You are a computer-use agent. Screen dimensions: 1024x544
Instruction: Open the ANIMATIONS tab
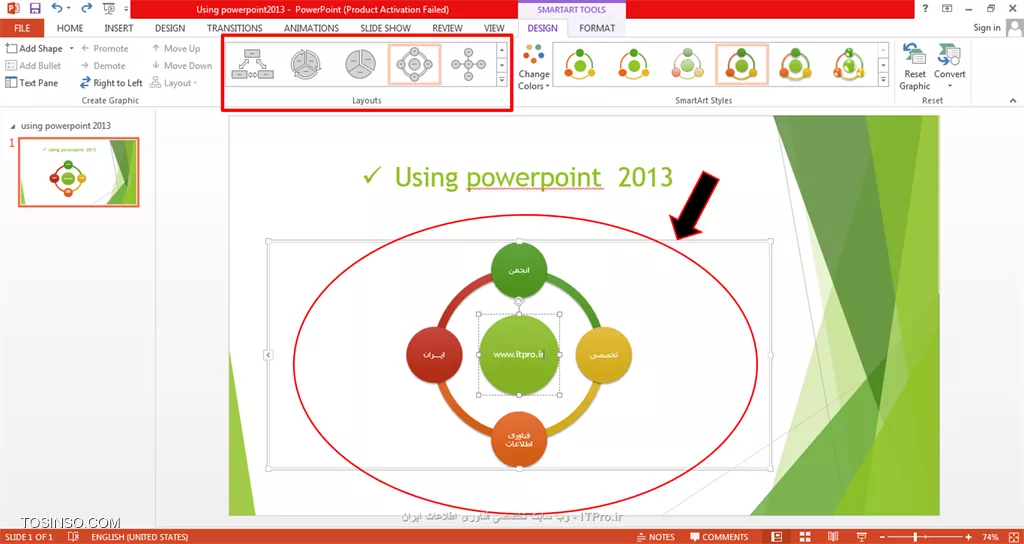click(312, 28)
